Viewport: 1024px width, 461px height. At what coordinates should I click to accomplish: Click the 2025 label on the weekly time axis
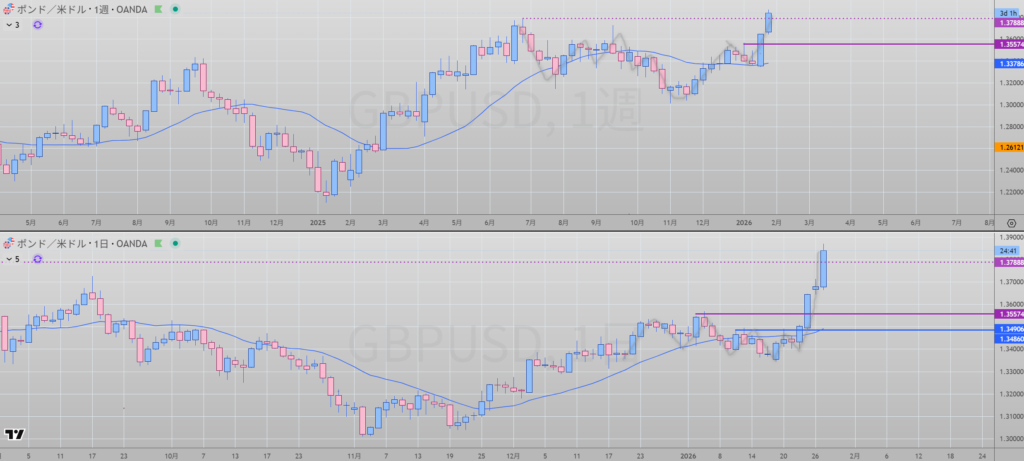tap(318, 222)
